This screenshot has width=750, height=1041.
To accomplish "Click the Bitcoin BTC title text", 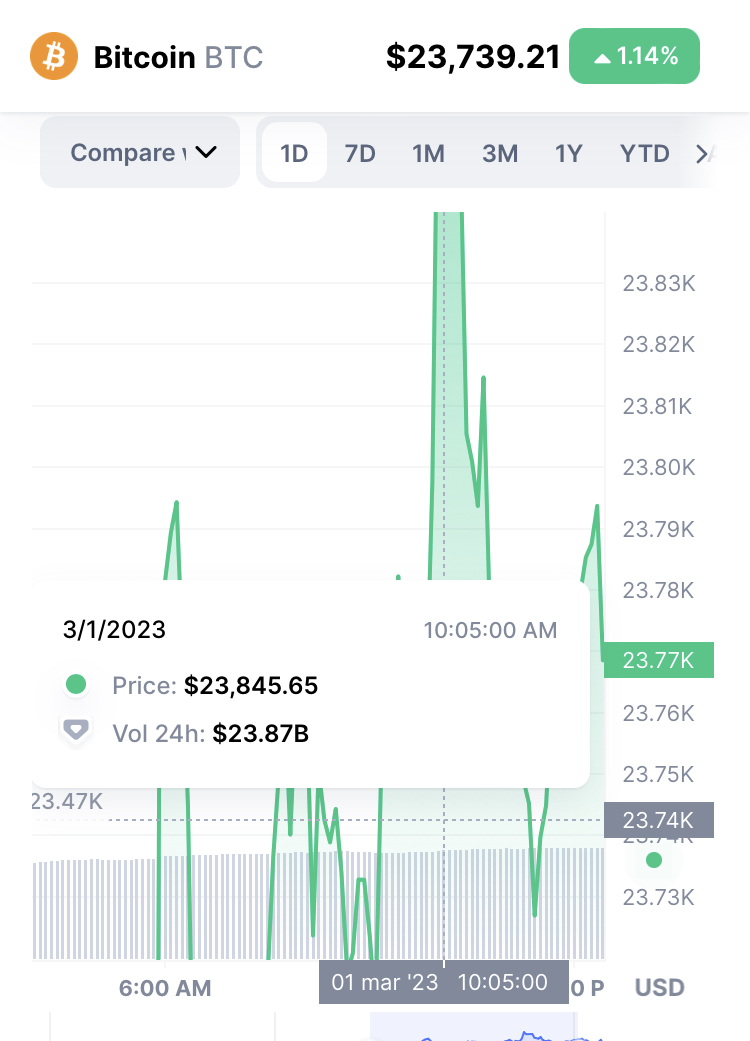I will [178, 57].
